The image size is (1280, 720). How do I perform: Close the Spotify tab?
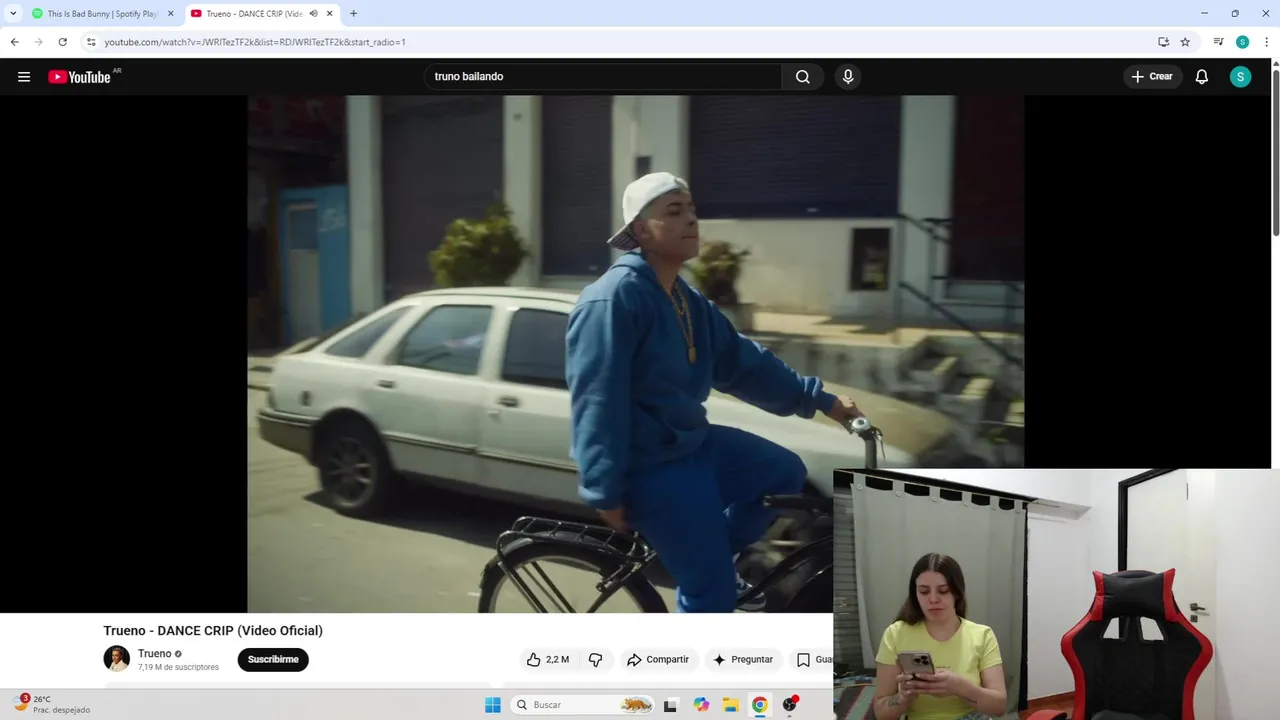170,14
